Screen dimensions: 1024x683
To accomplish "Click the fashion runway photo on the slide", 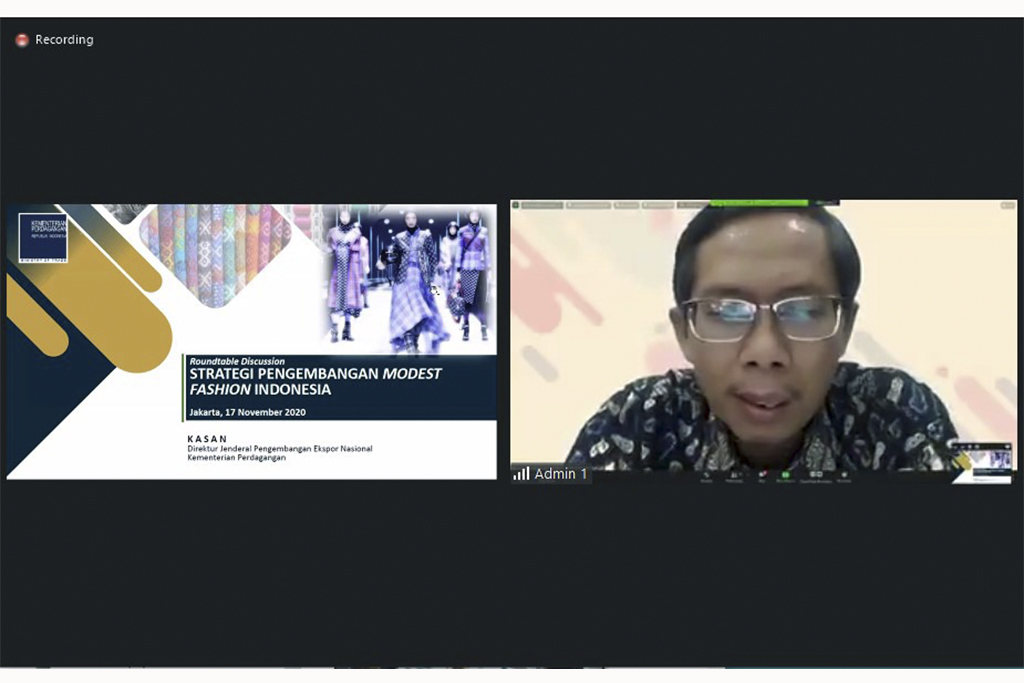I will [x=410, y=278].
